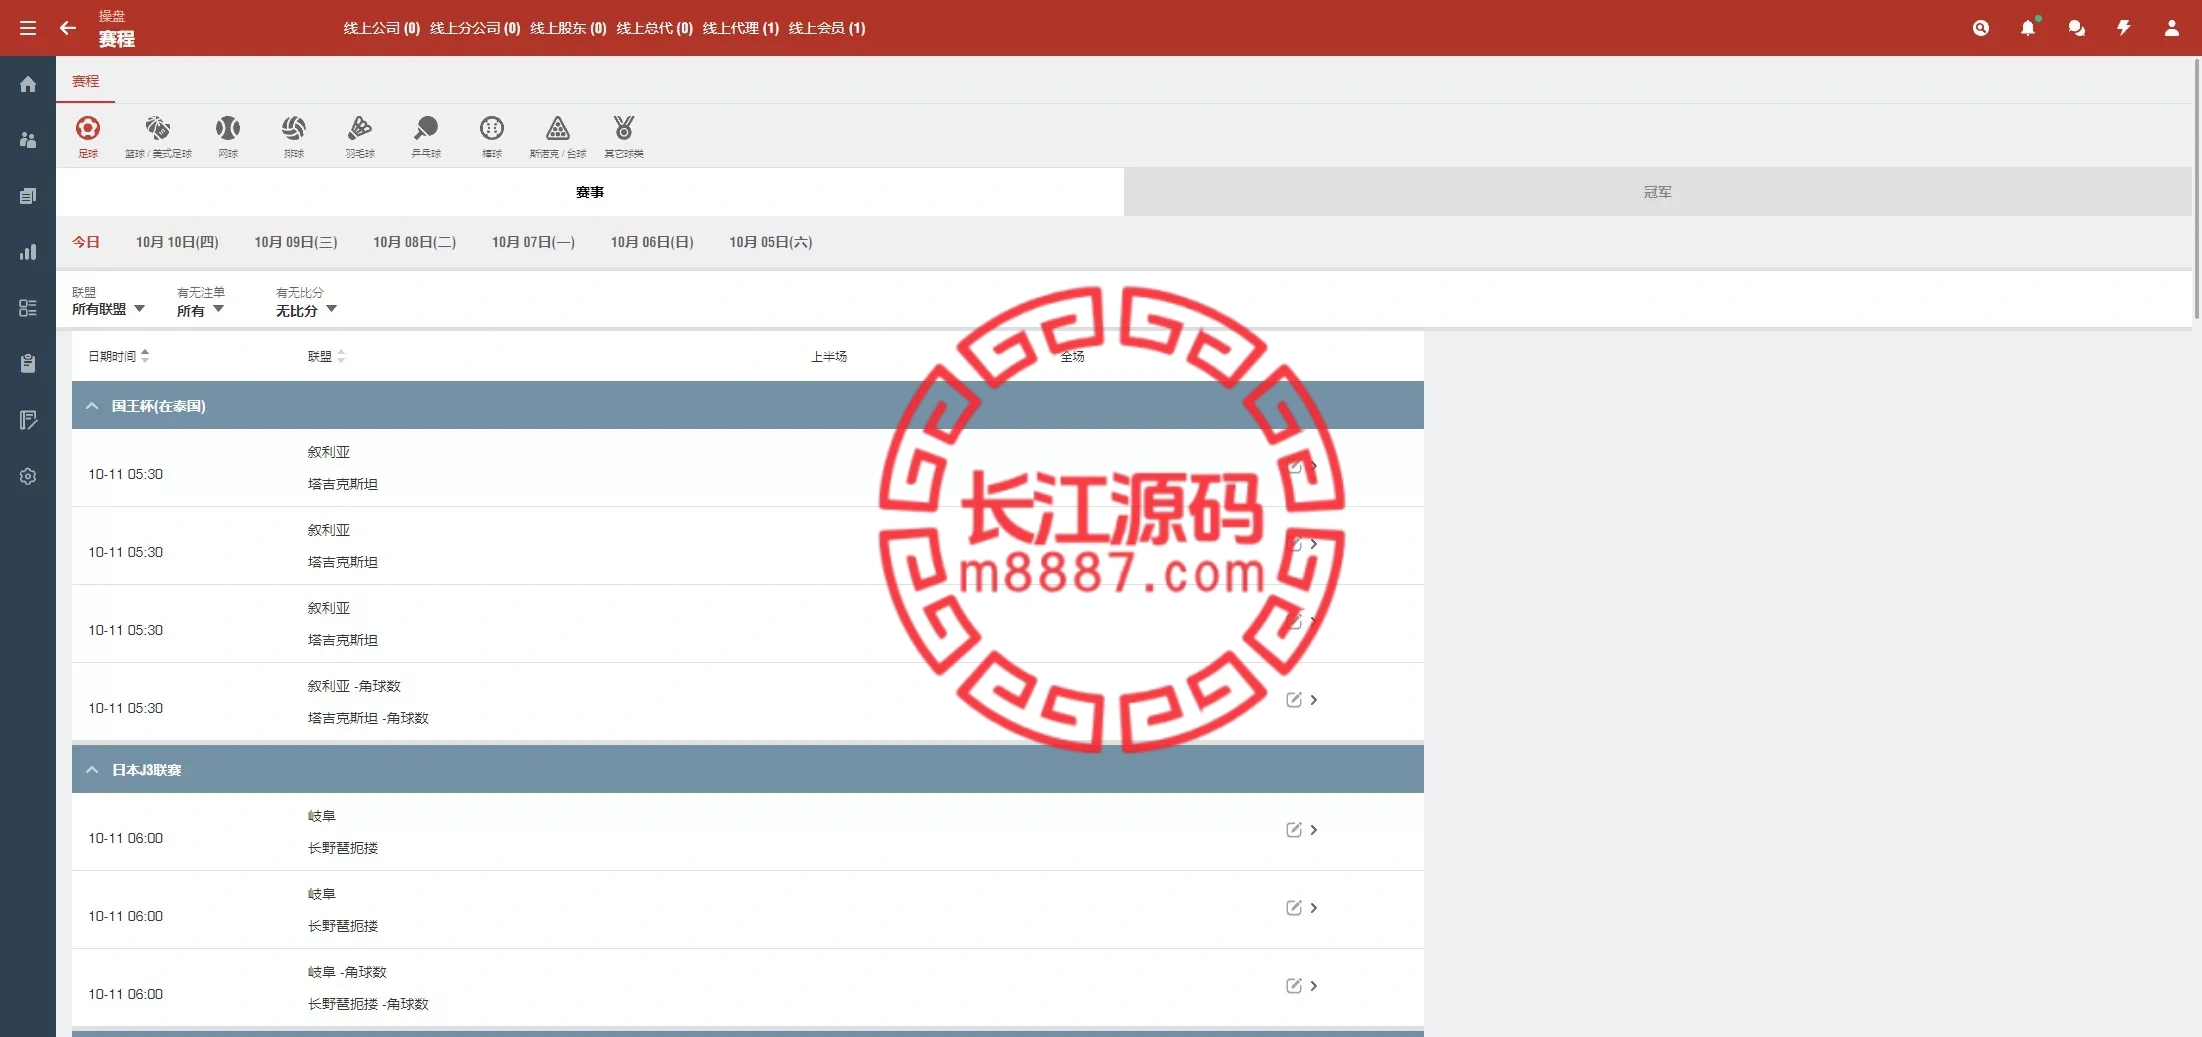Select the 乒乓球 table tennis icon
The image size is (2202, 1037).
[426, 137]
